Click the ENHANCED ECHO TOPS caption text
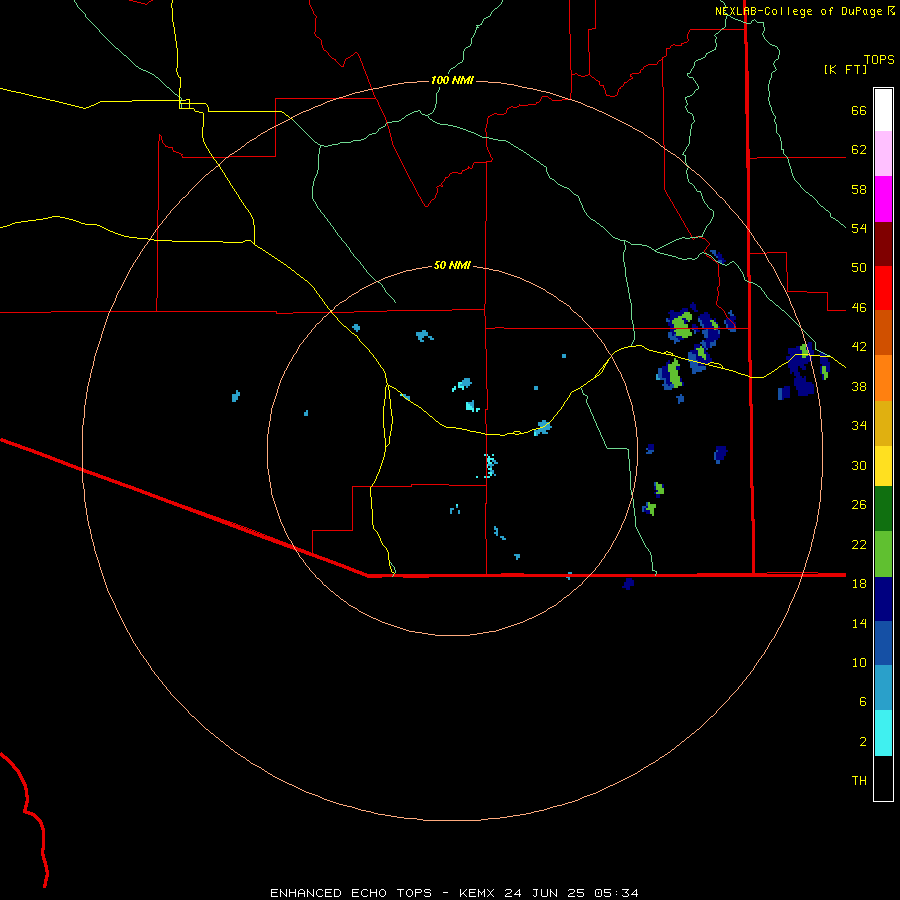This screenshot has width=900, height=900. (351, 893)
